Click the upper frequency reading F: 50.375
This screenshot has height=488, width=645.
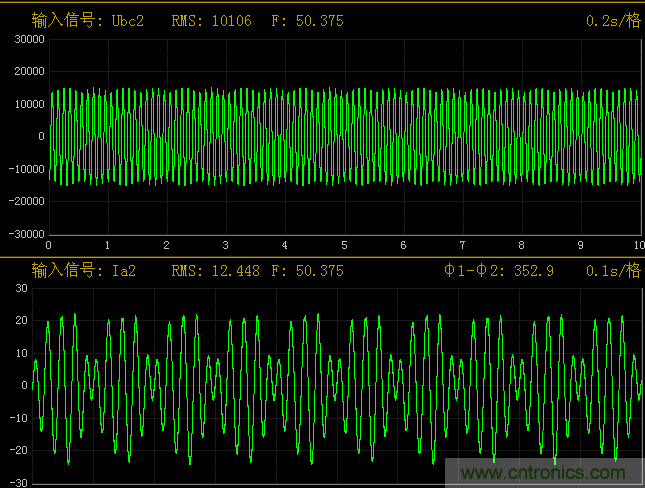[308, 21]
